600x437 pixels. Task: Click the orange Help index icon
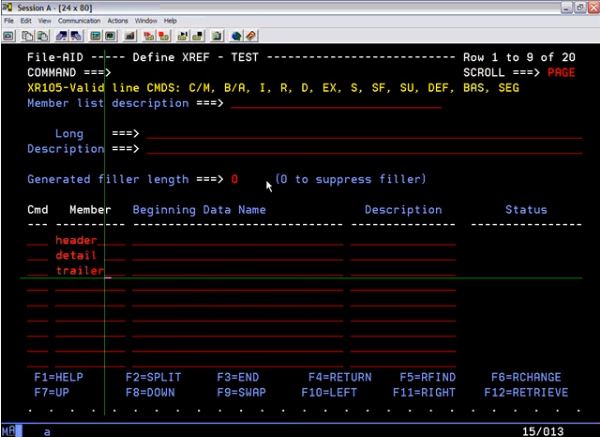click(251, 36)
